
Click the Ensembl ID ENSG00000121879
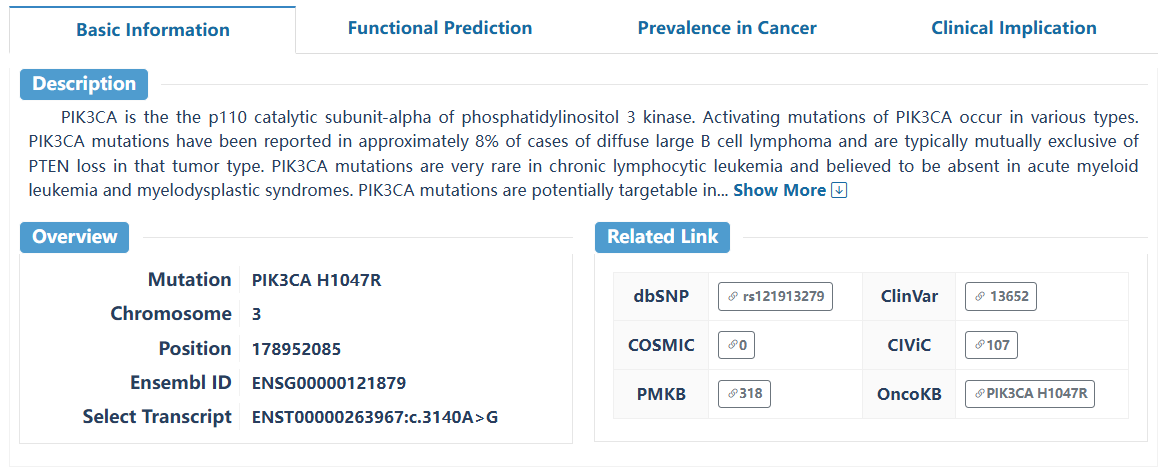[329, 383]
